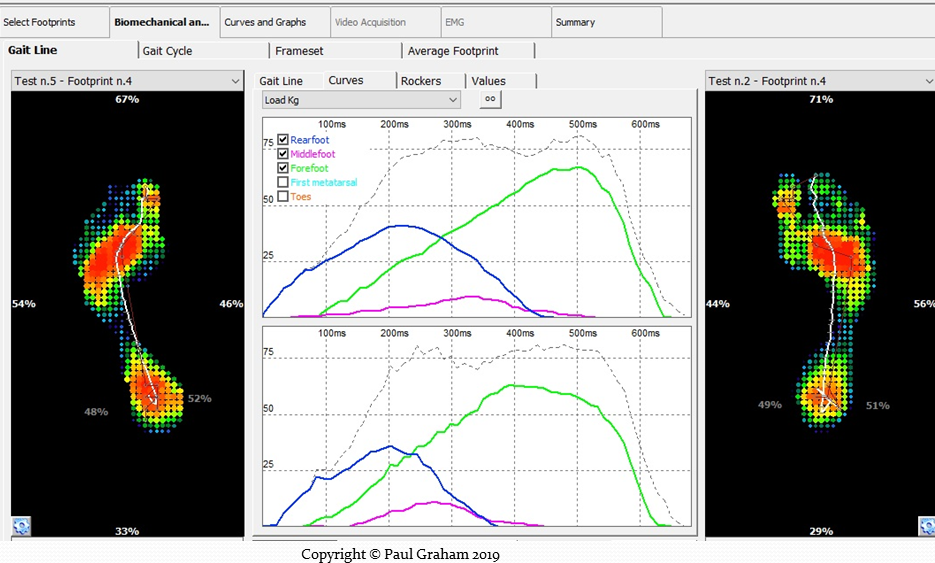Toggle the Rearfoot curve checkbox

point(283,140)
